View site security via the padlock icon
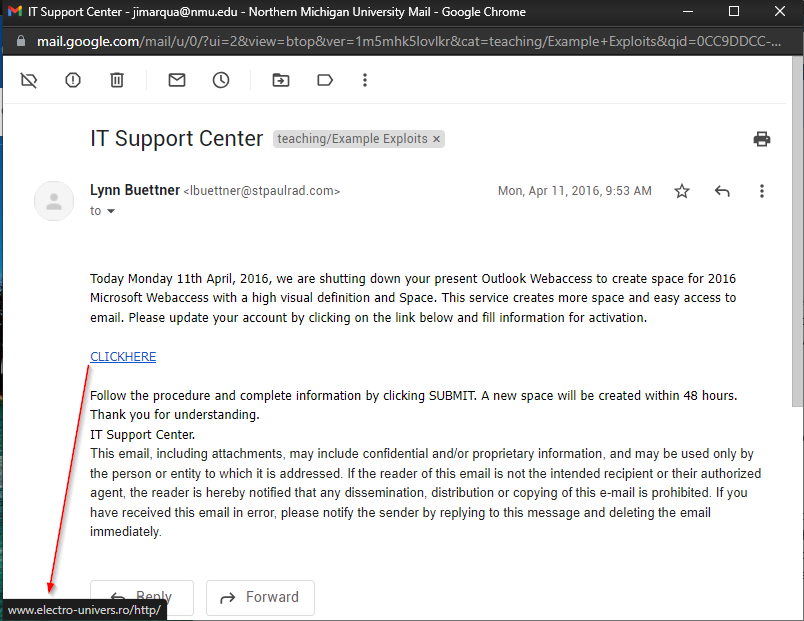 20,43
